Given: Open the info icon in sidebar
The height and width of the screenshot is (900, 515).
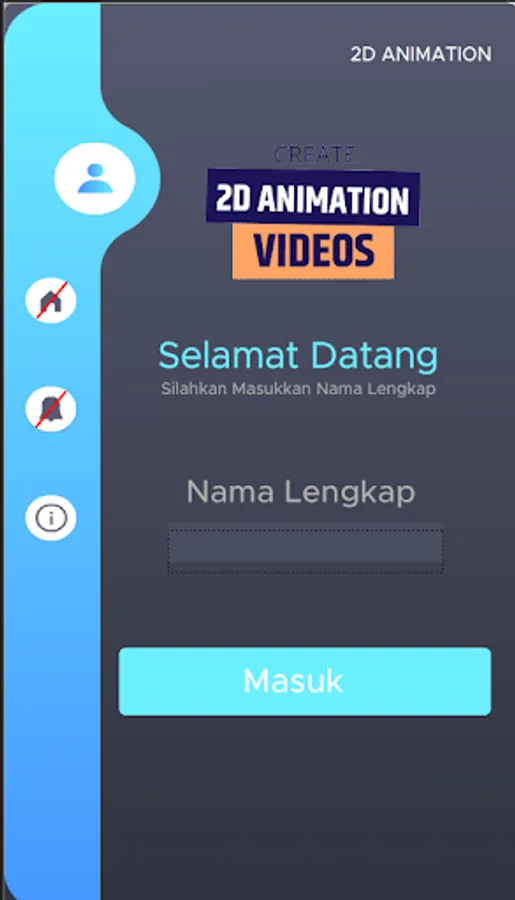Looking at the screenshot, I should tap(51, 518).
